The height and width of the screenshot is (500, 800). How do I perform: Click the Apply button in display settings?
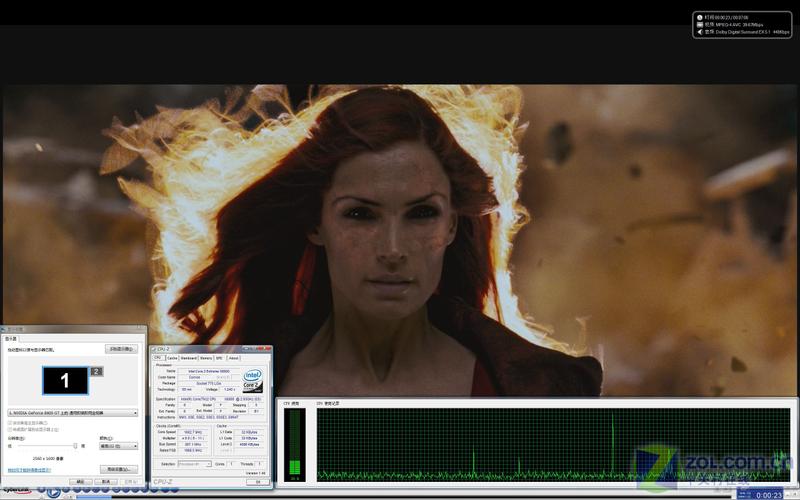pos(131,482)
